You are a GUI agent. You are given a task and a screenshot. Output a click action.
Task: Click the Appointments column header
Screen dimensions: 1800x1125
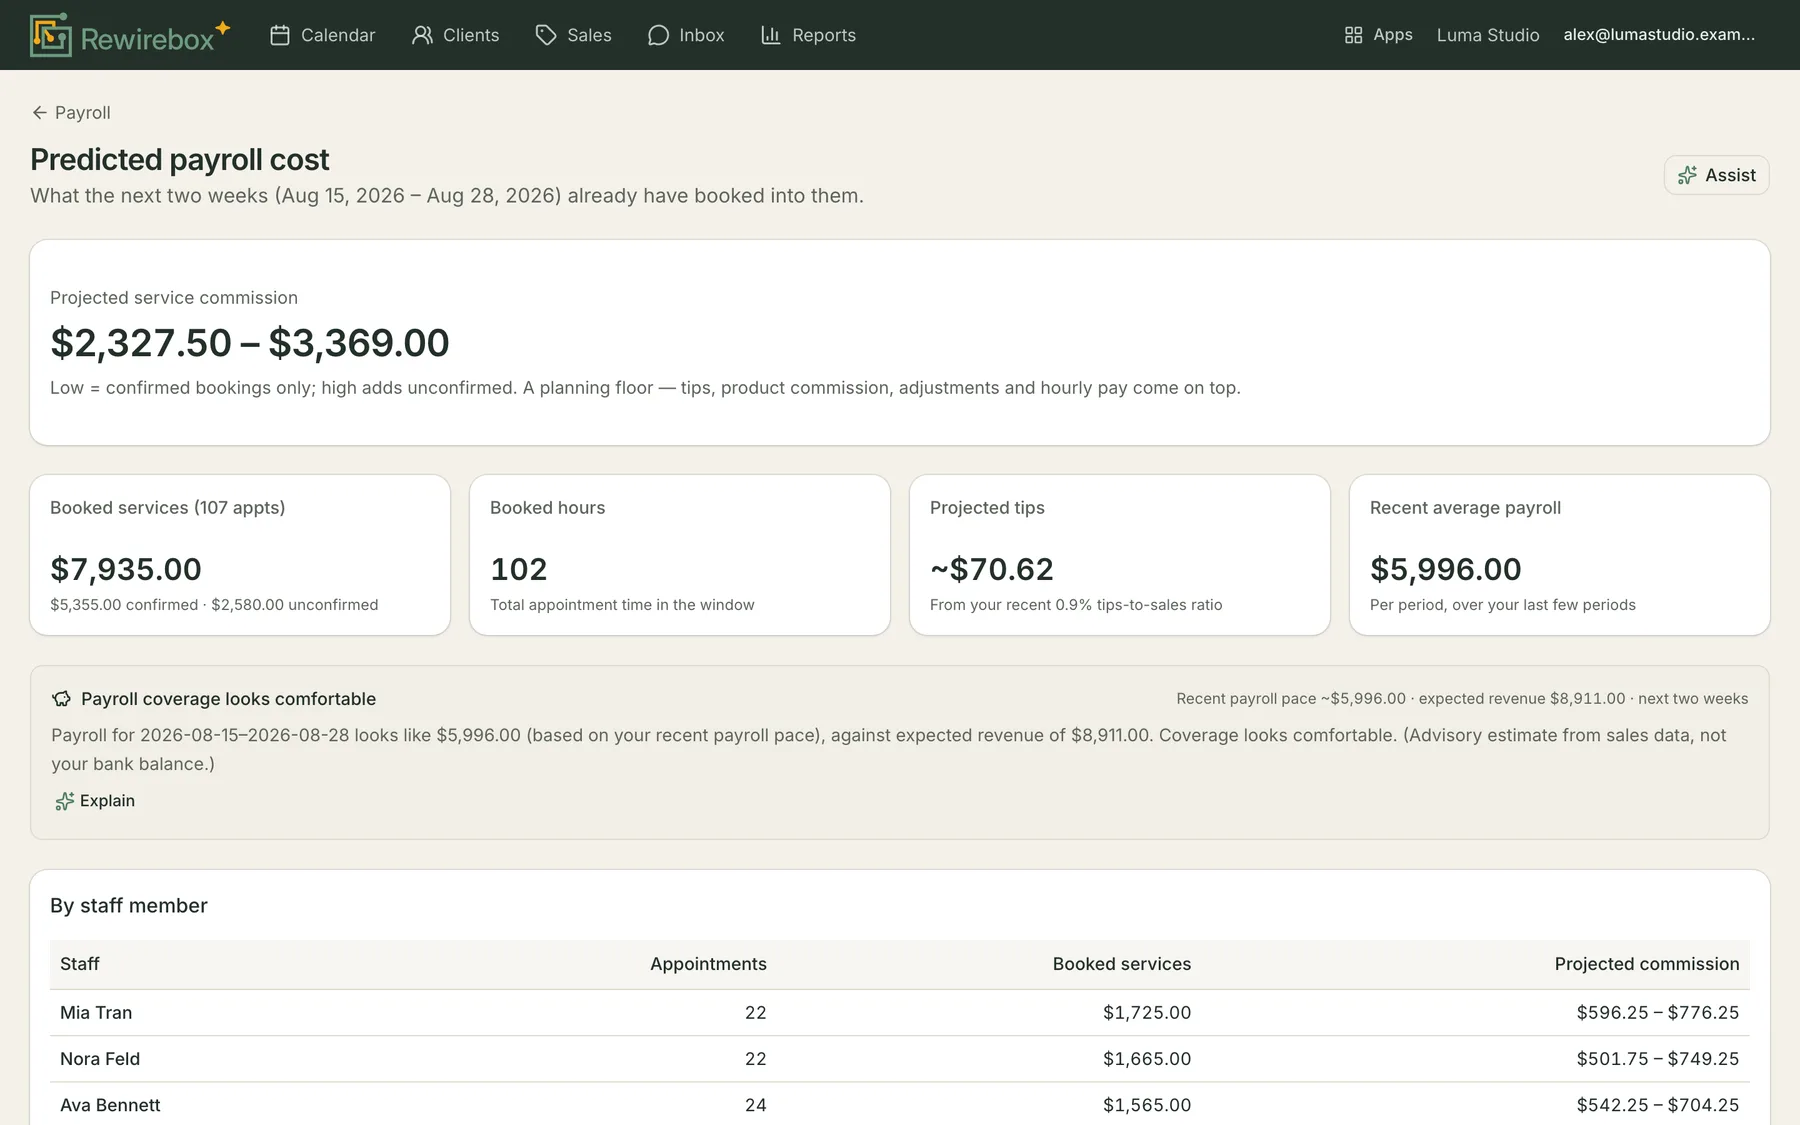708,964
